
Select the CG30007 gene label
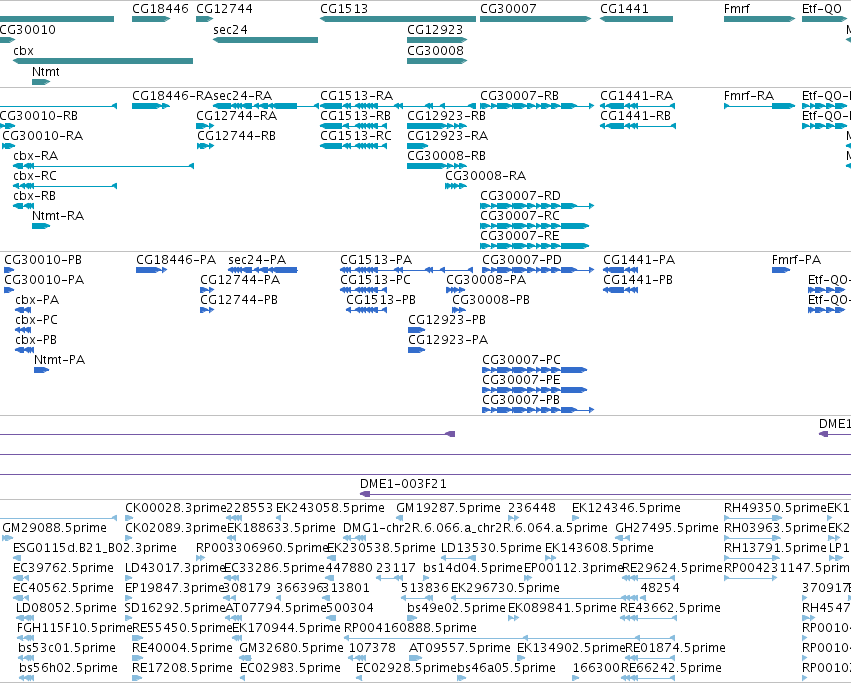tap(508, 9)
